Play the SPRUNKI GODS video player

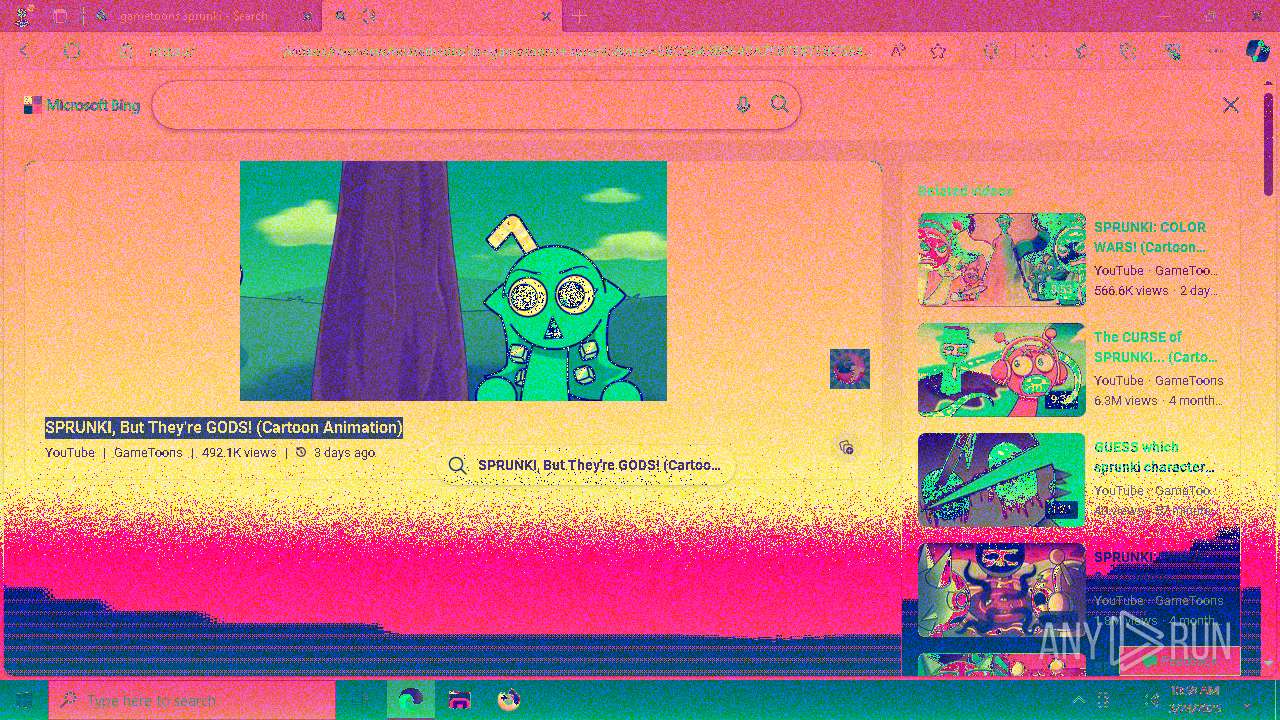tap(453, 281)
